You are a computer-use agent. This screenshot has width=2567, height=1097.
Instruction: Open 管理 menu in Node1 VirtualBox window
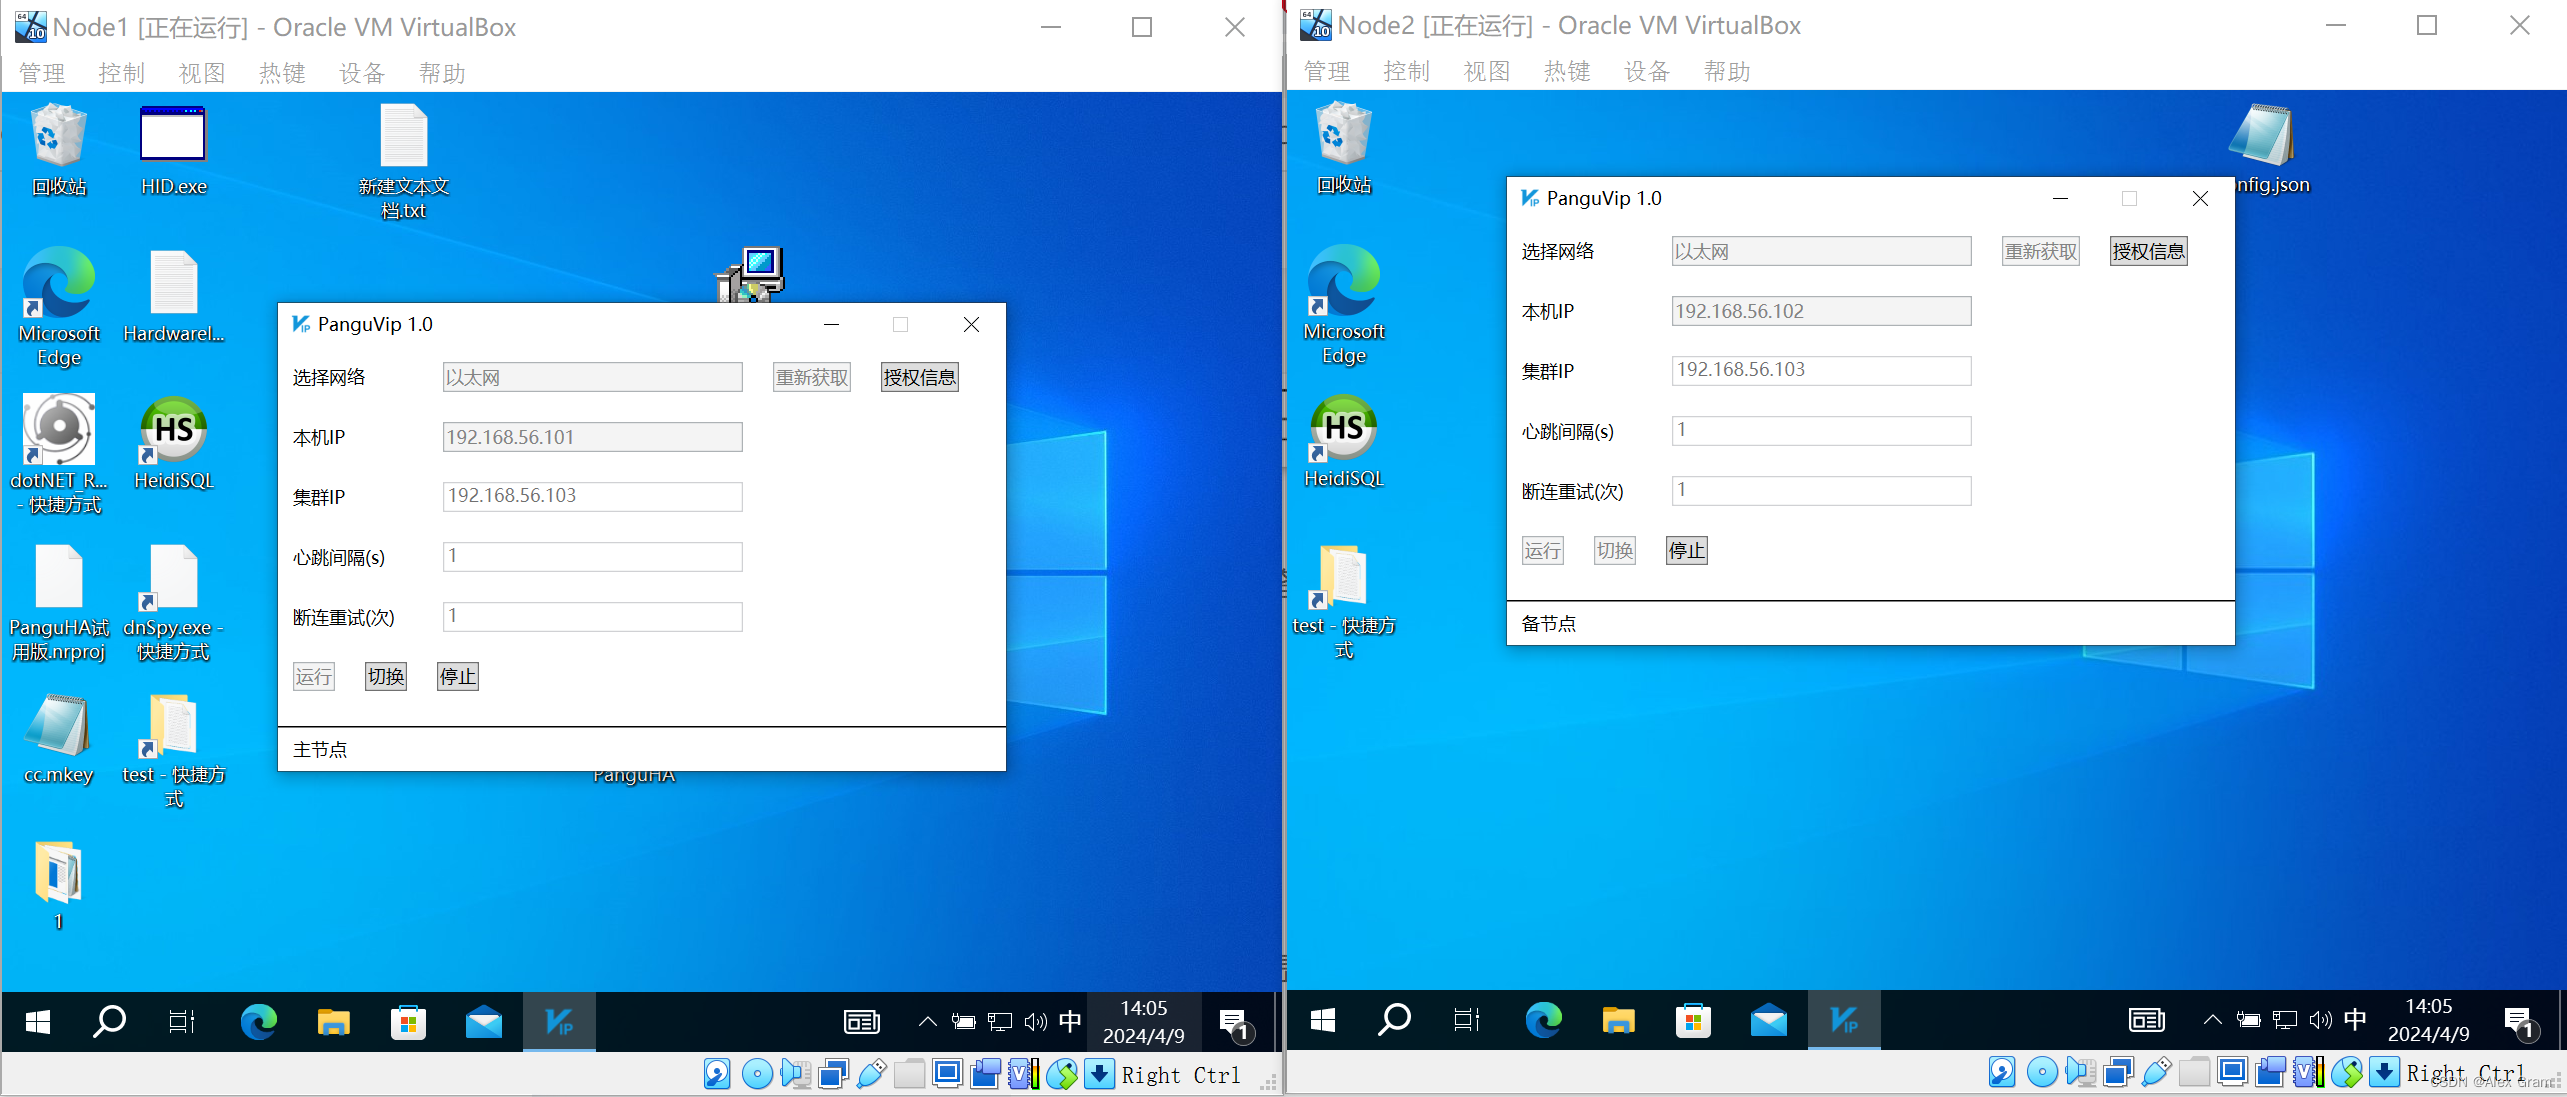pyautogui.click(x=42, y=73)
